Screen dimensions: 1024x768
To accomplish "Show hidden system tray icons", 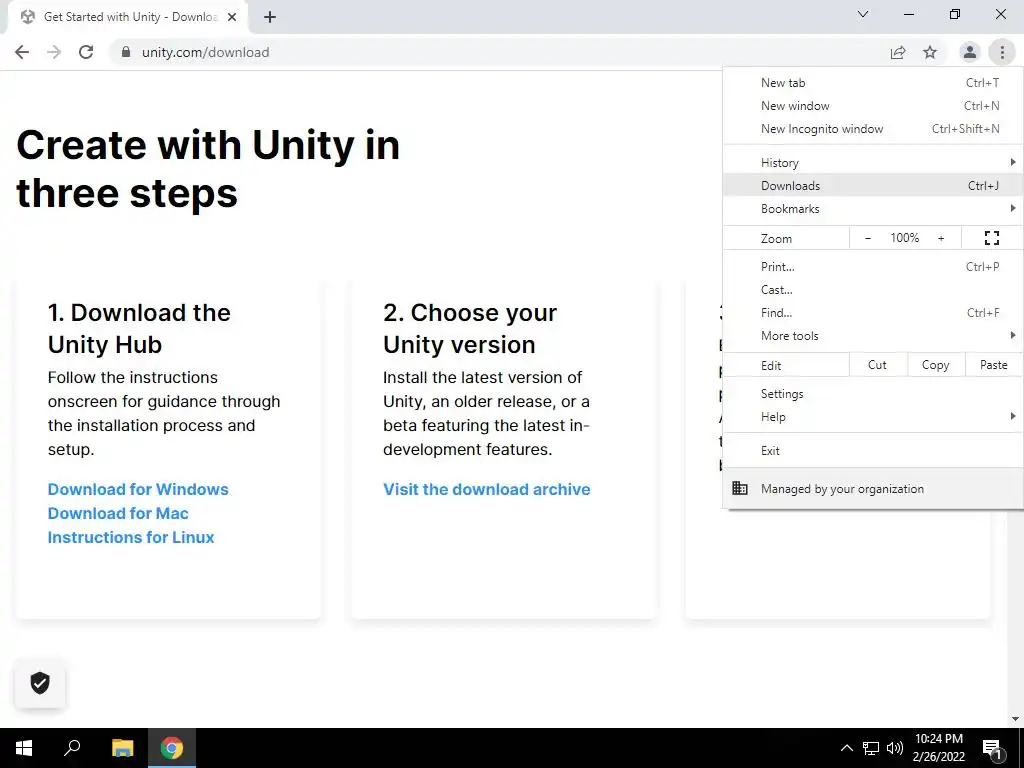I will point(846,748).
